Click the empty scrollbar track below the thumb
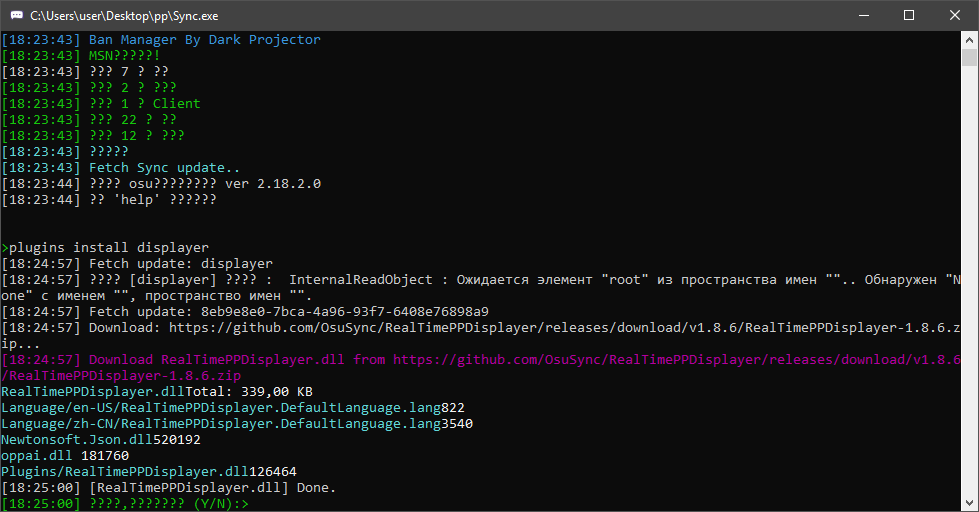 pyautogui.click(x=969, y=281)
